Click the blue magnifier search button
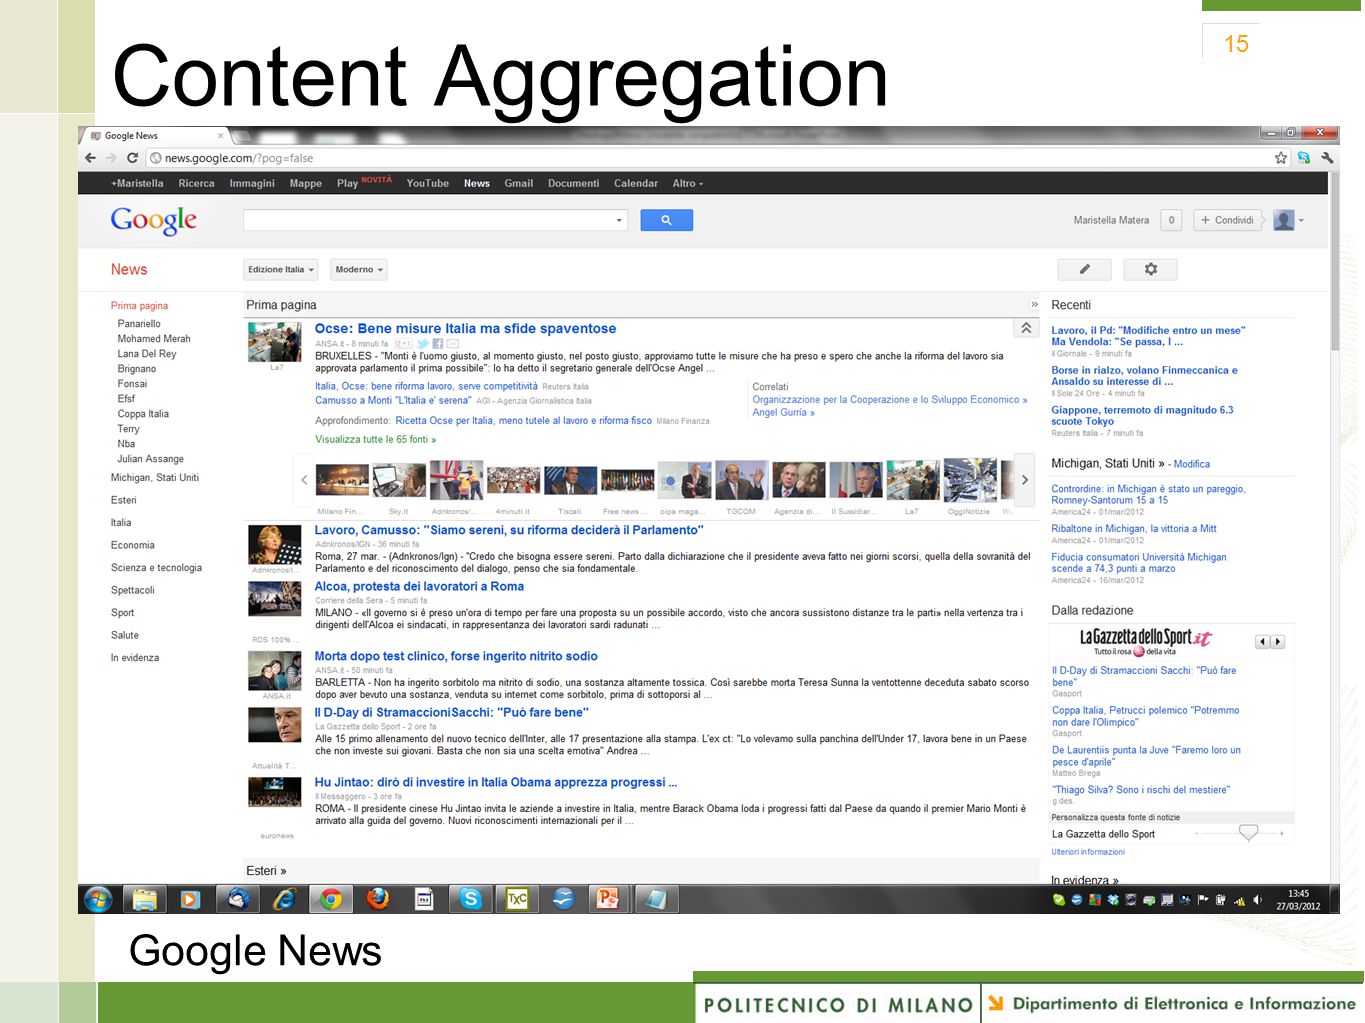Screen dimensions: 1365x1023 [x=666, y=220]
